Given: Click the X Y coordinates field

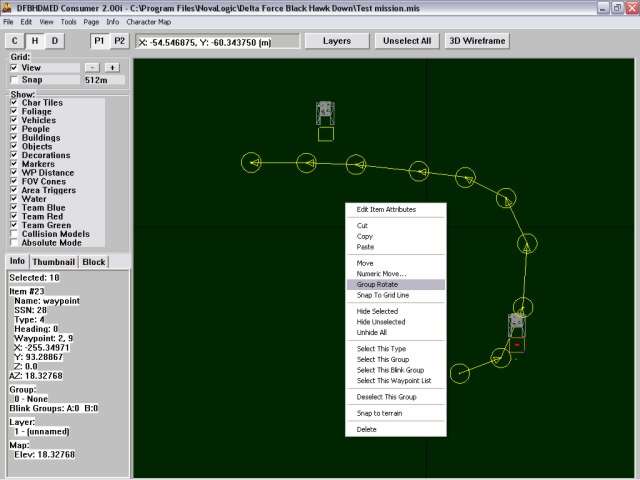Looking at the screenshot, I should (x=217, y=42).
